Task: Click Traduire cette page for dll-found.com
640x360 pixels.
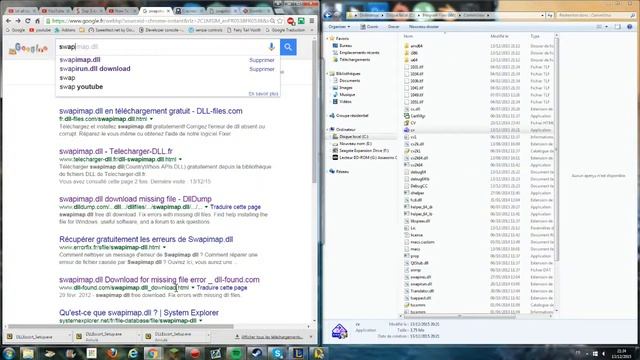Action: [222, 288]
